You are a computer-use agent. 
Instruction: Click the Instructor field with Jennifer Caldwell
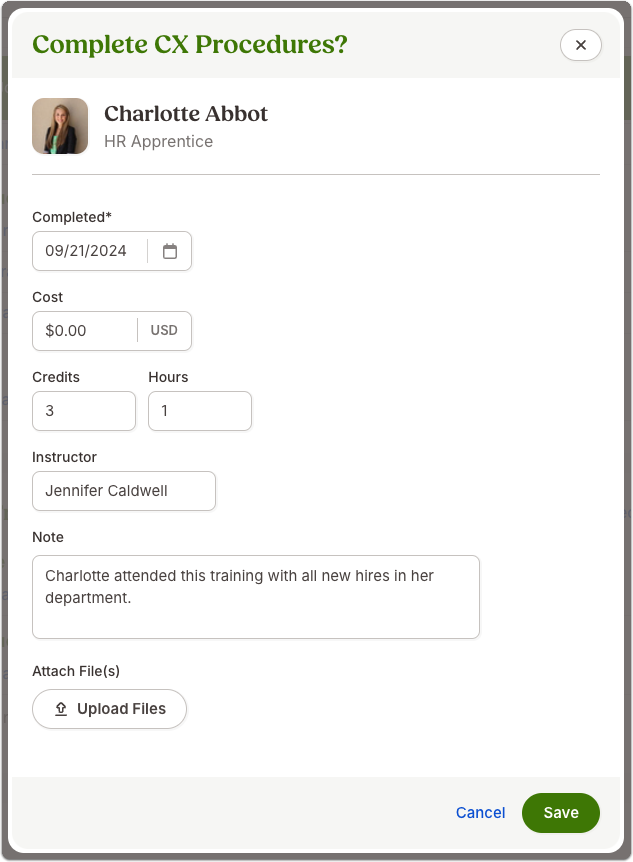tap(124, 491)
